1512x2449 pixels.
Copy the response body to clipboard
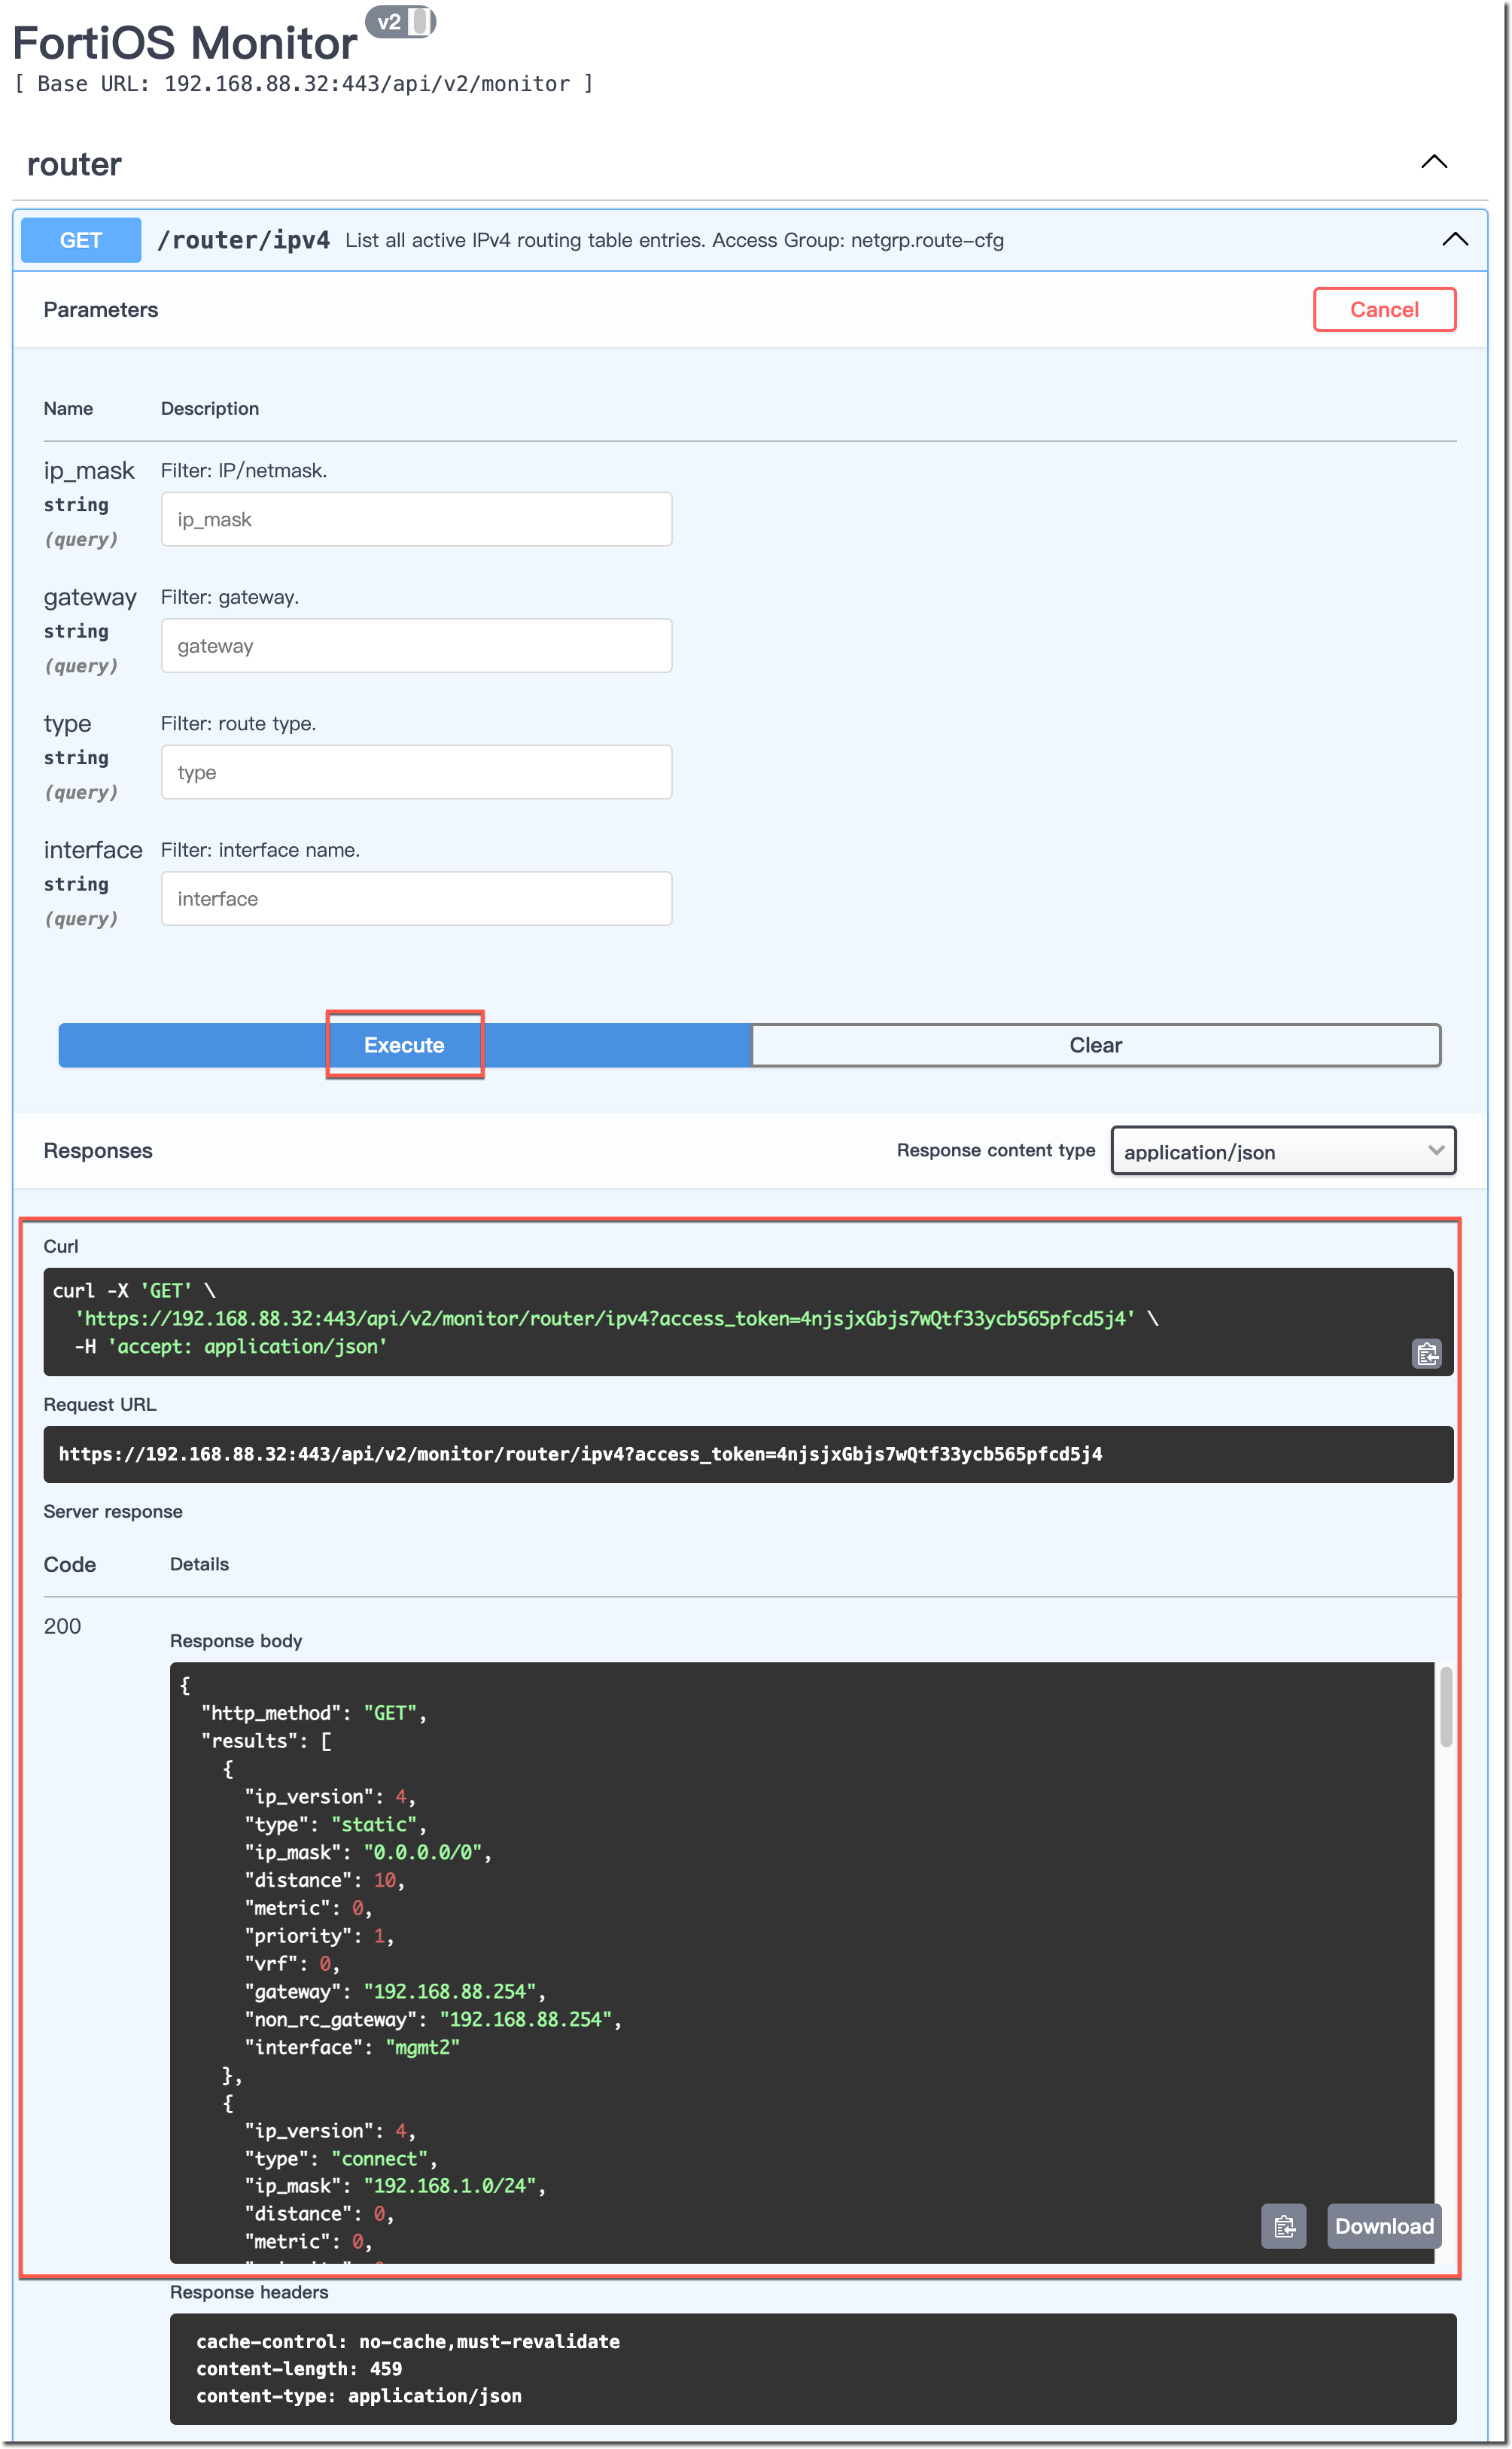[1283, 2226]
